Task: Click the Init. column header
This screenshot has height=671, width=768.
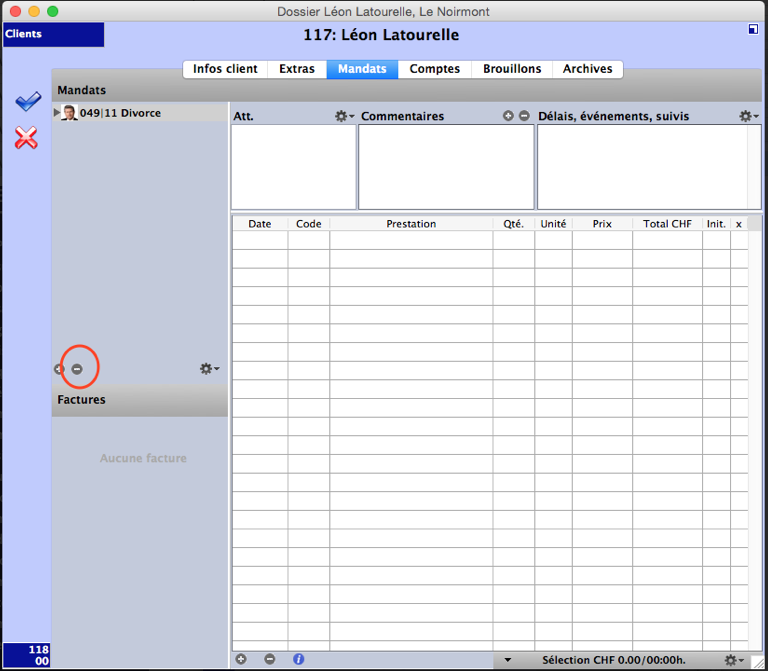Action: 716,224
